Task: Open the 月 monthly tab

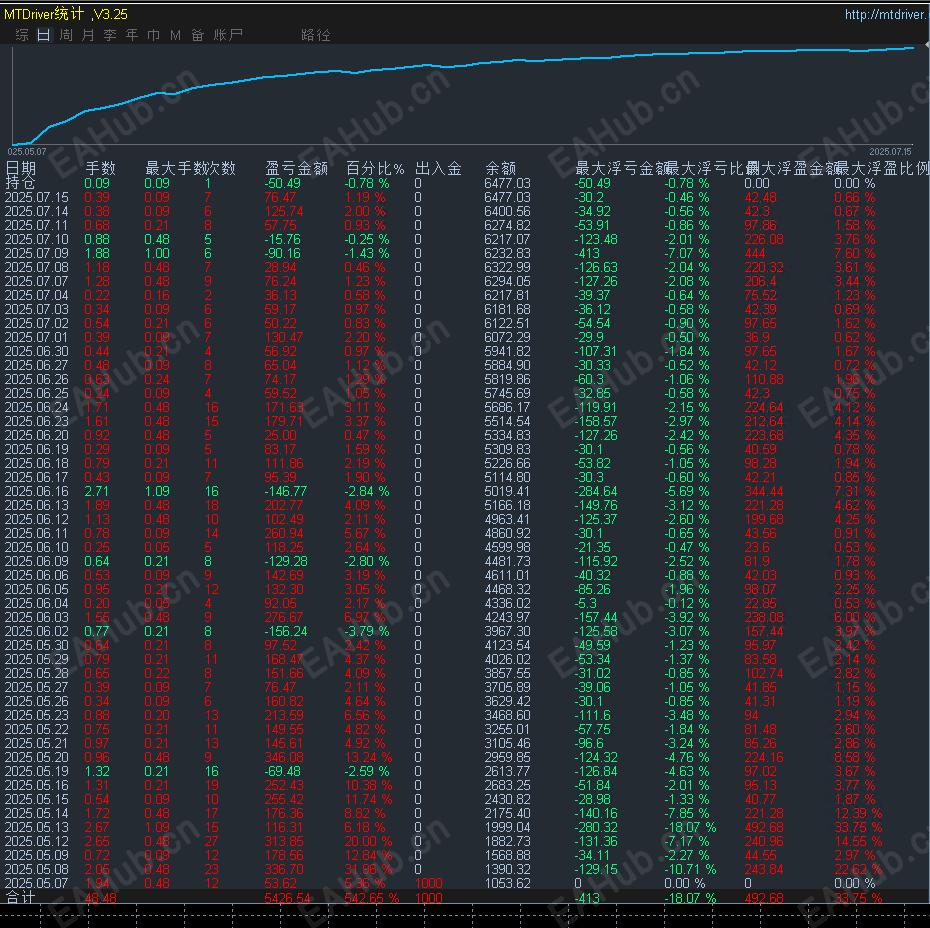Action: [88, 35]
